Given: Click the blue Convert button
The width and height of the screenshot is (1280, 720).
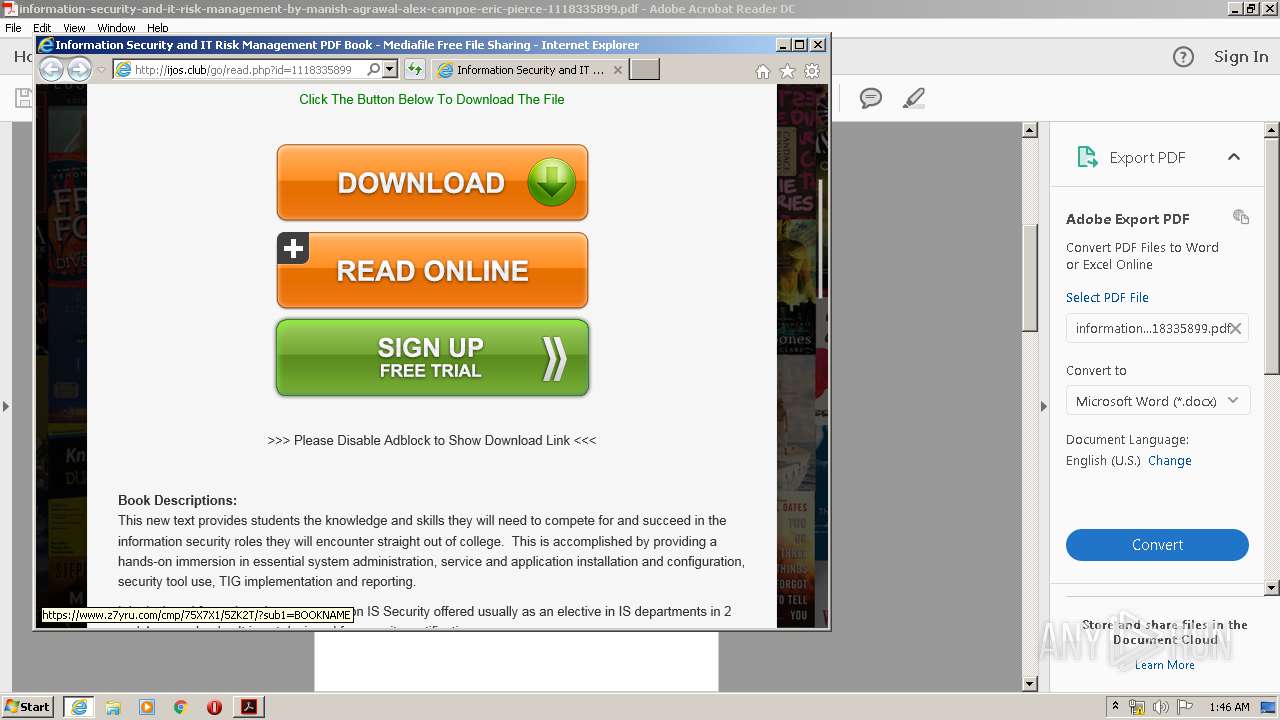Looking at the screenshot, I should coord(1157,545).
